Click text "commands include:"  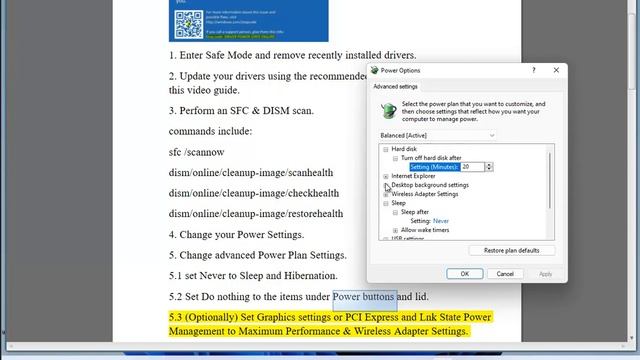210,131
